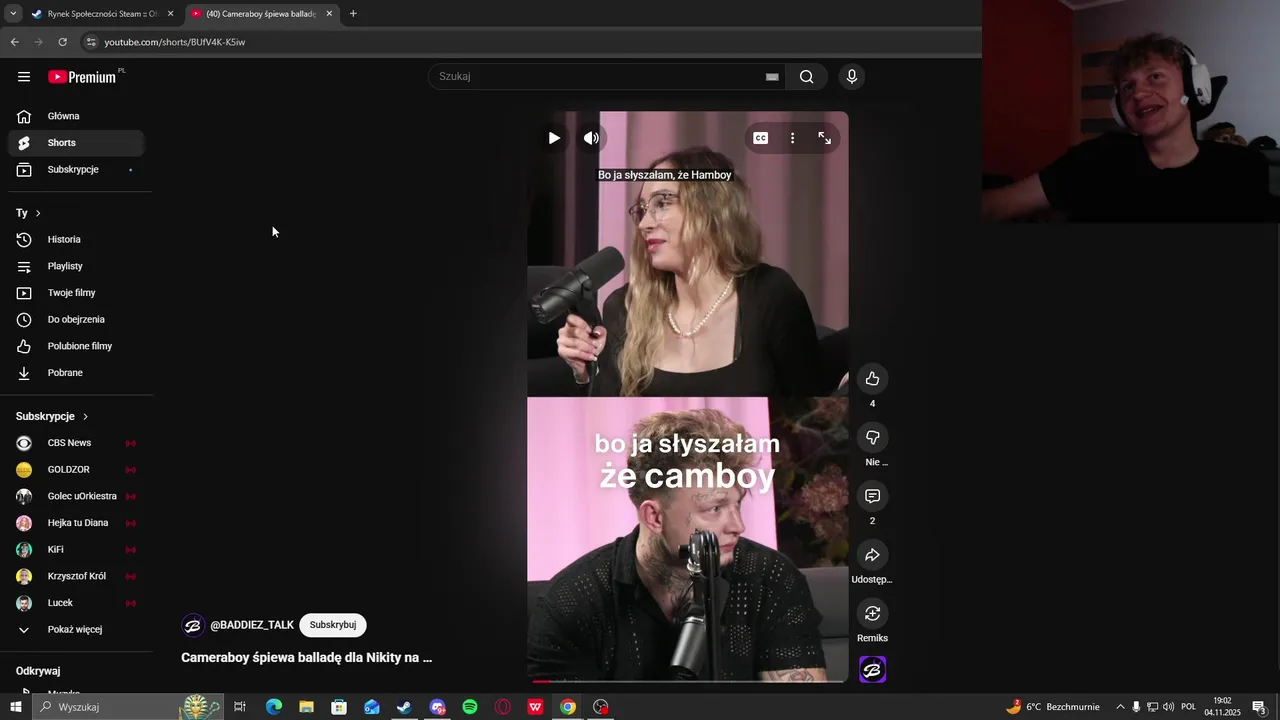Open the comments panel icon
The width and height of the screenshot is (1280, 720).
(872, 496)
